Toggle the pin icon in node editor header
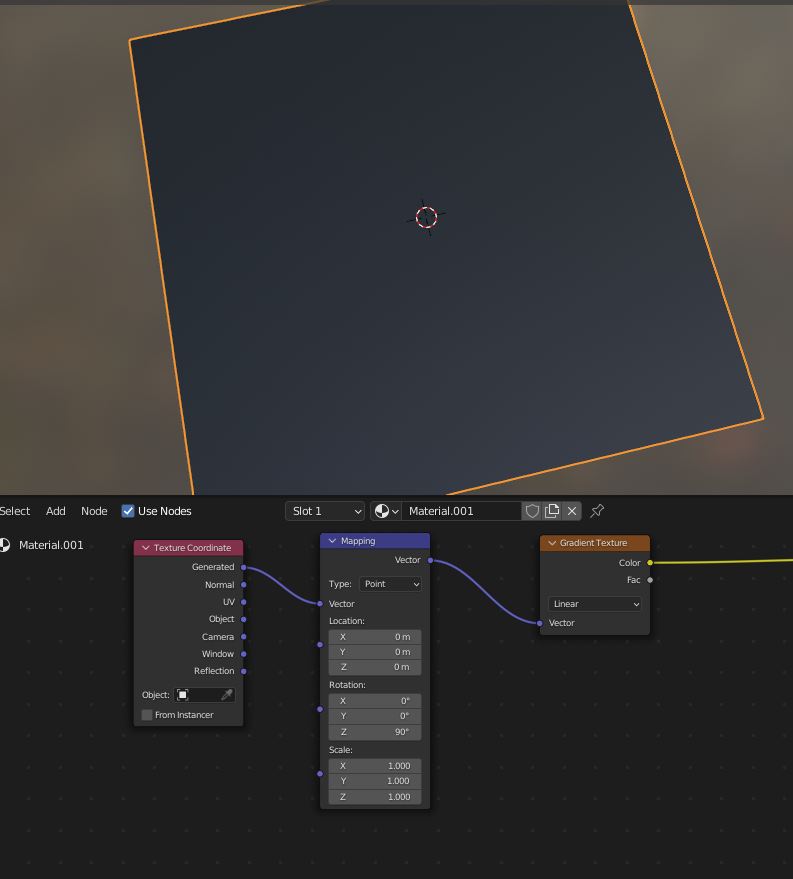The width and height of the screenshot is (793, 879). coord(597,511)
